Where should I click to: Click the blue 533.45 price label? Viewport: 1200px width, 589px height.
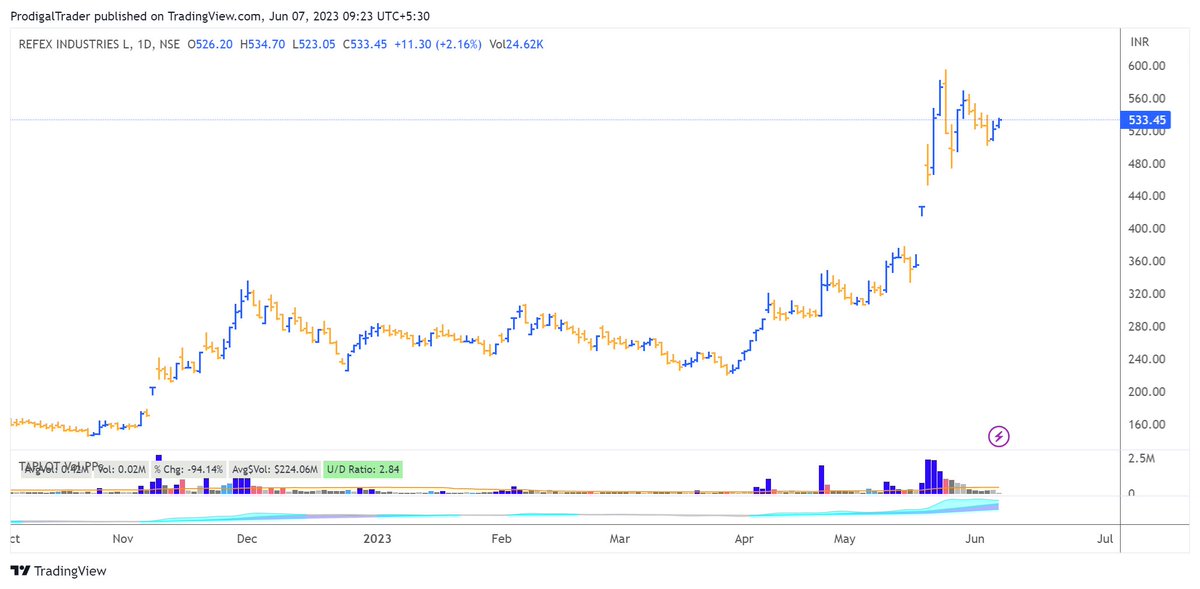(1145, 119)
